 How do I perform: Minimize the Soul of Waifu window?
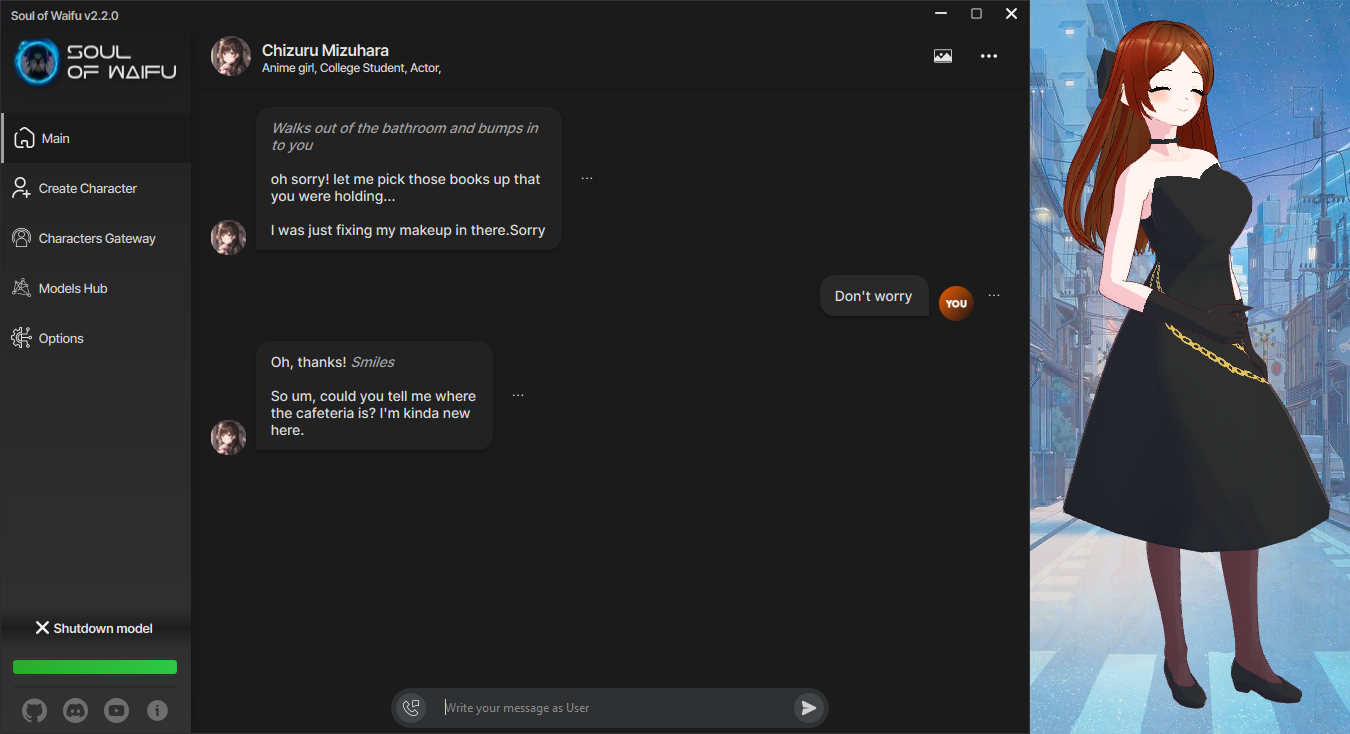click(x=940, y=14)
